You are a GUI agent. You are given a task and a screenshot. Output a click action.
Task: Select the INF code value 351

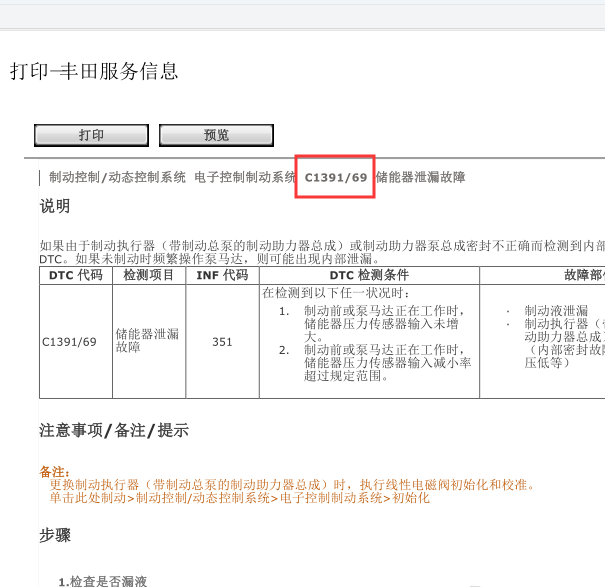pos(222,342)
